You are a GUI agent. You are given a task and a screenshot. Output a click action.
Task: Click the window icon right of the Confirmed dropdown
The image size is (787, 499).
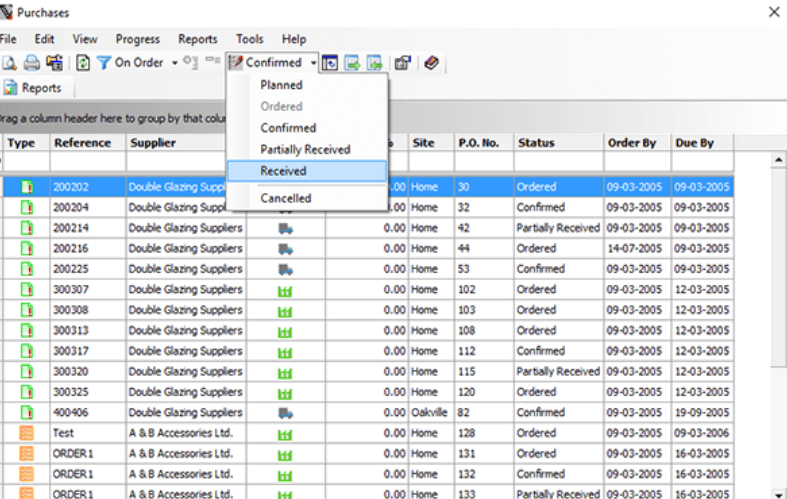point(330,63)
